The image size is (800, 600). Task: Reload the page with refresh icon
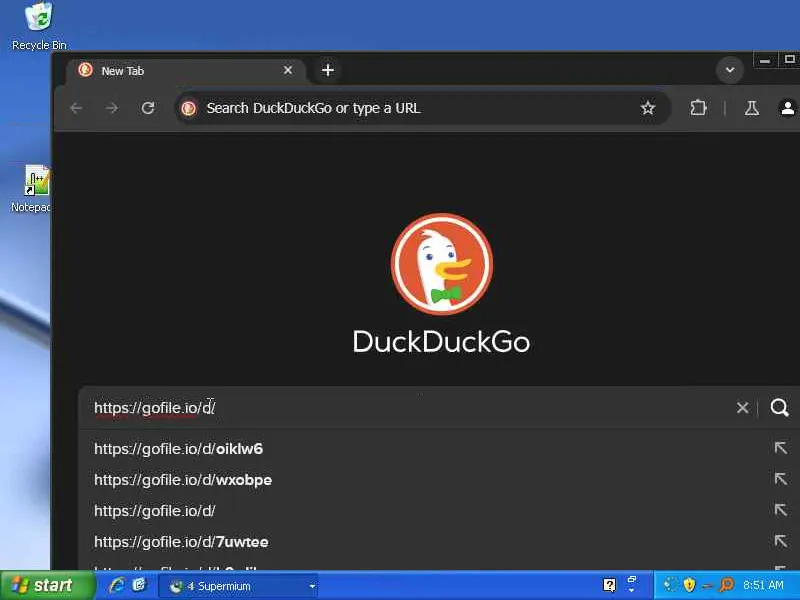(148, 108)
